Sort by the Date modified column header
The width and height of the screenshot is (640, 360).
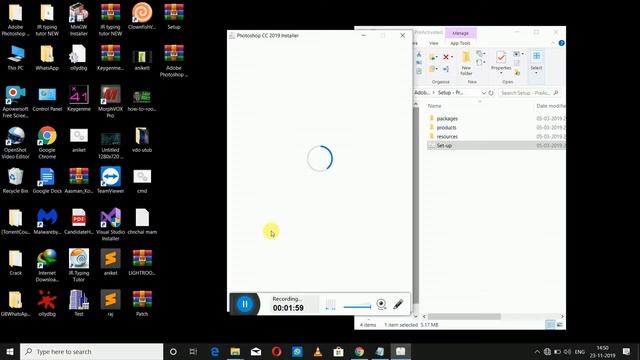pyautogui.click(x=551, y=106)
